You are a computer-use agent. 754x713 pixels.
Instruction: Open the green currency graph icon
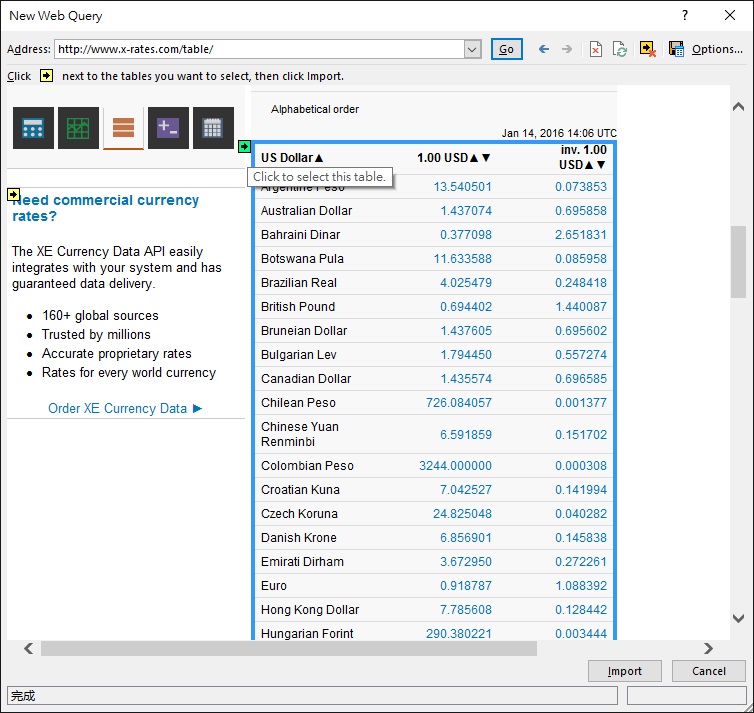pyautogui.click(x=78, y=127)
